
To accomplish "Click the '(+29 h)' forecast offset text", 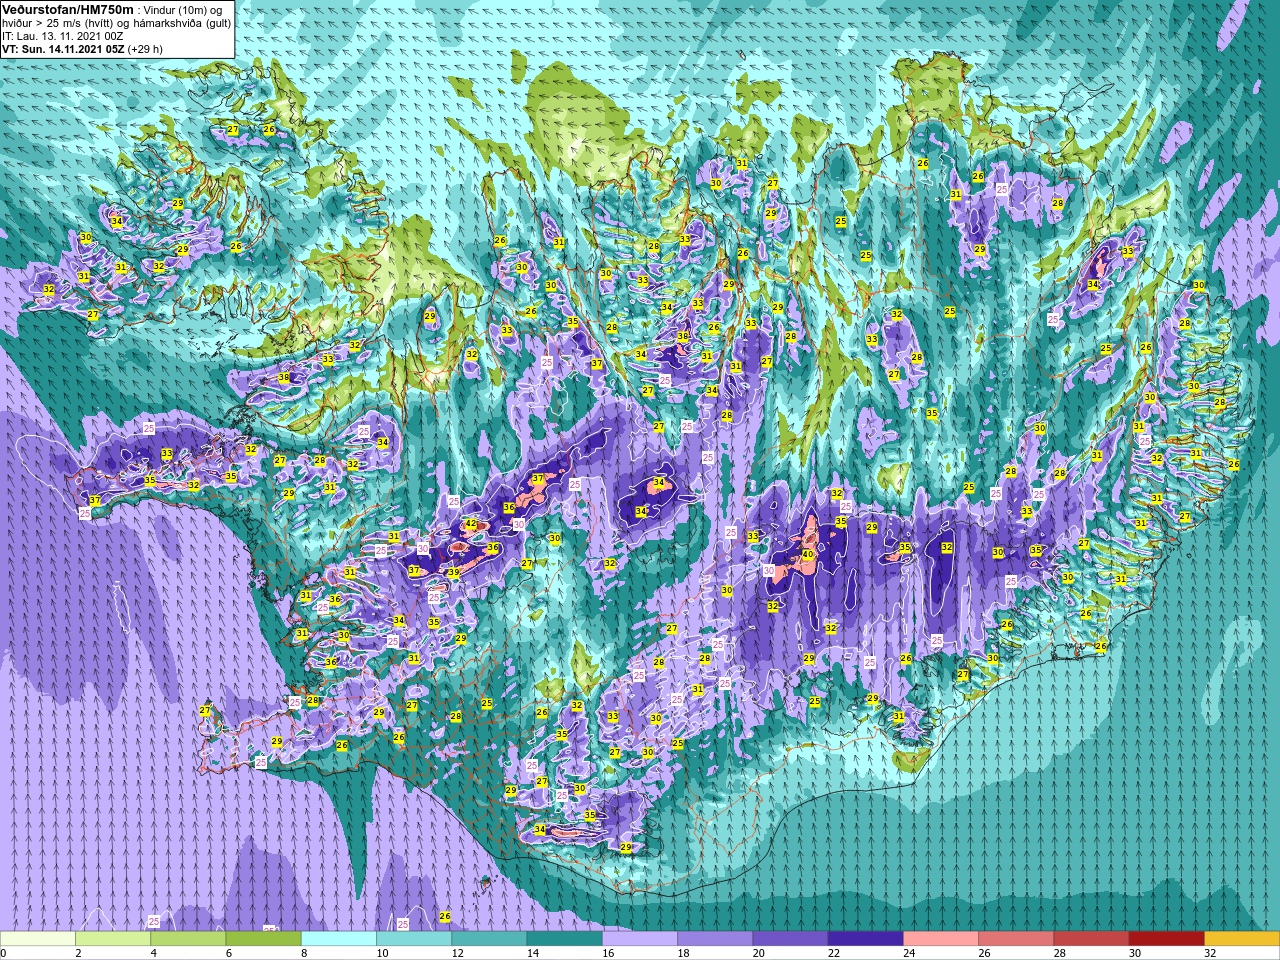I will click(x=145, y=49).
